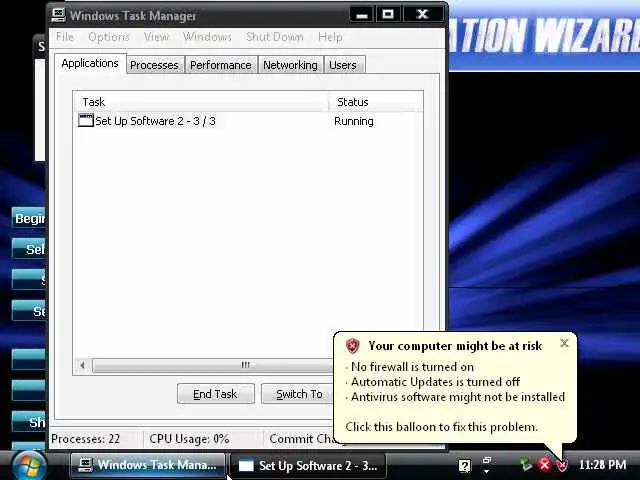This screenshot has width=640, height=480.
Task: Minimize the Windows Task Manager window
Action: coord(362,15)
